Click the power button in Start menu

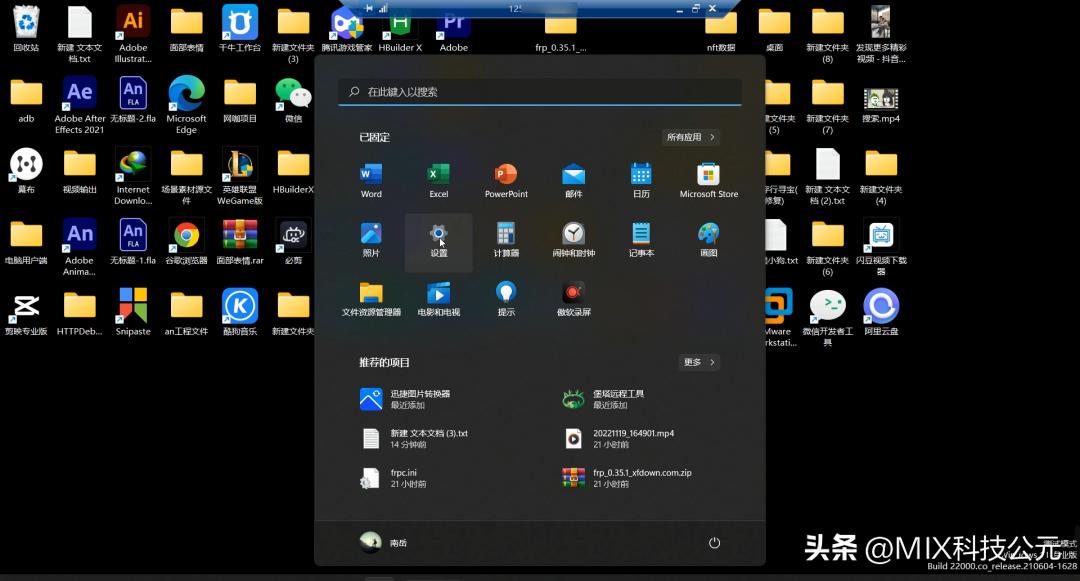[714, 542]
